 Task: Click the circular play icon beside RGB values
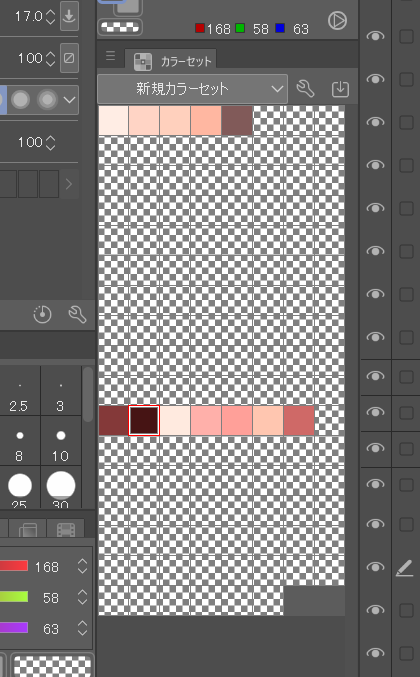[337, 21]
